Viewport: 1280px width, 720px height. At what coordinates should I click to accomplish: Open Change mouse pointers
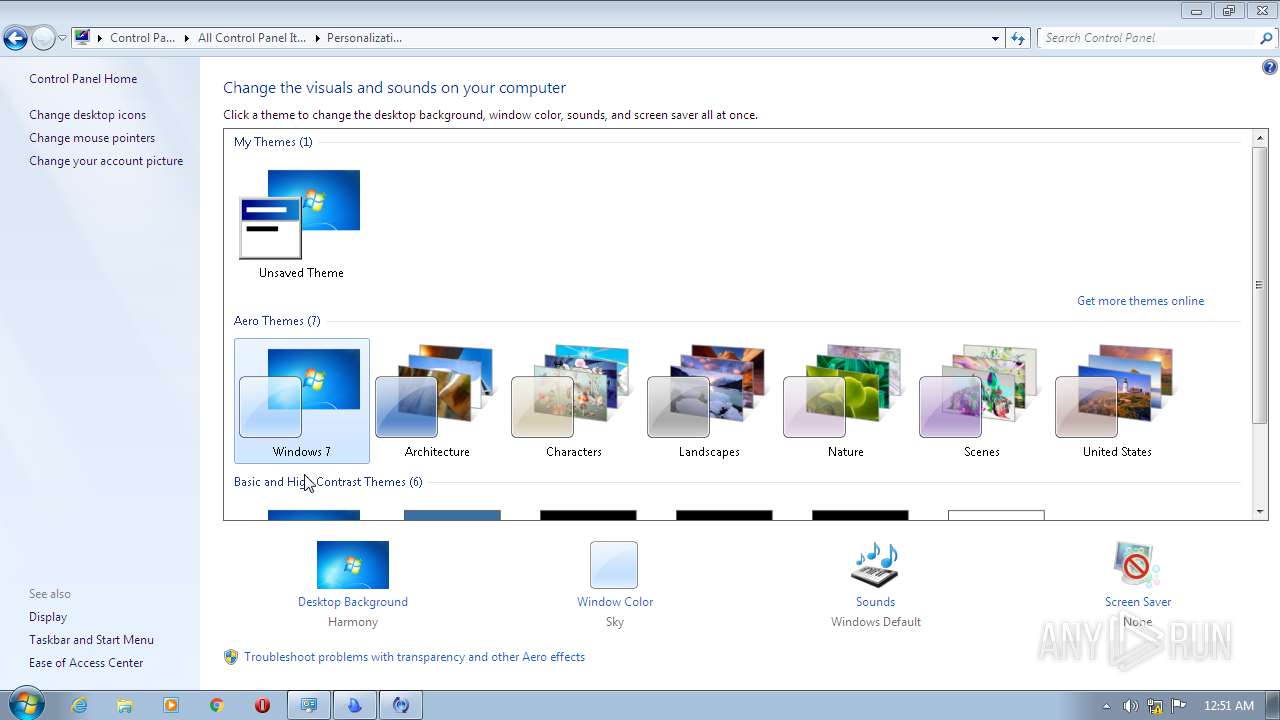92,138
